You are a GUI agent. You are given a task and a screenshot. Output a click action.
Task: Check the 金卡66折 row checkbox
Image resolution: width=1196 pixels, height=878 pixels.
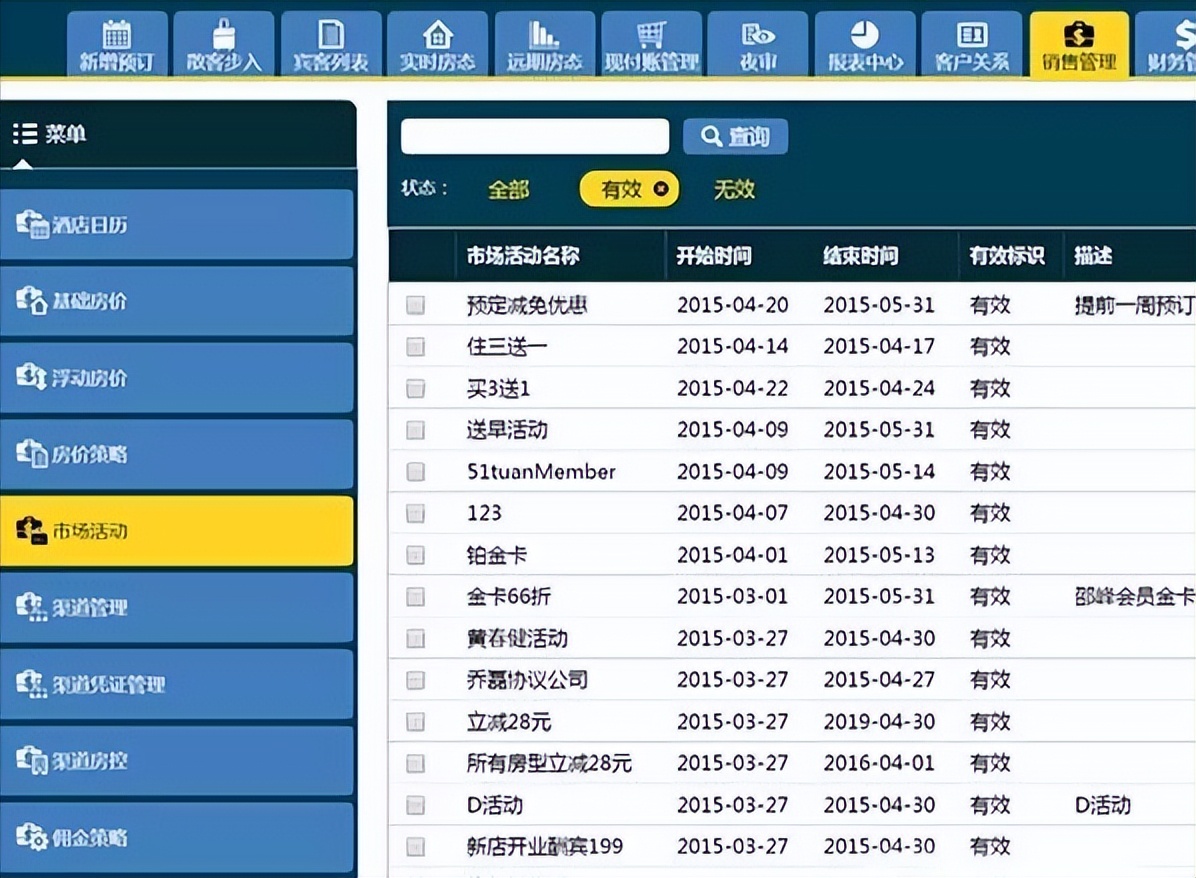416,597
